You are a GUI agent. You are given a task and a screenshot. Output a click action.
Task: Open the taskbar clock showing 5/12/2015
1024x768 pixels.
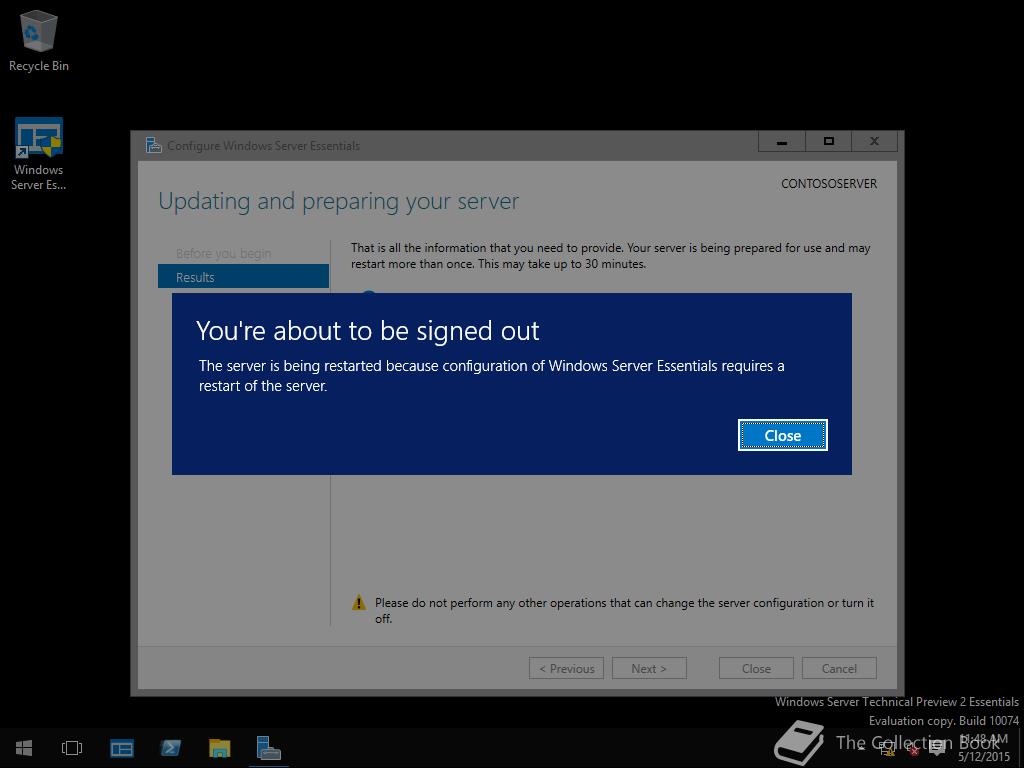tap(984, 748)
